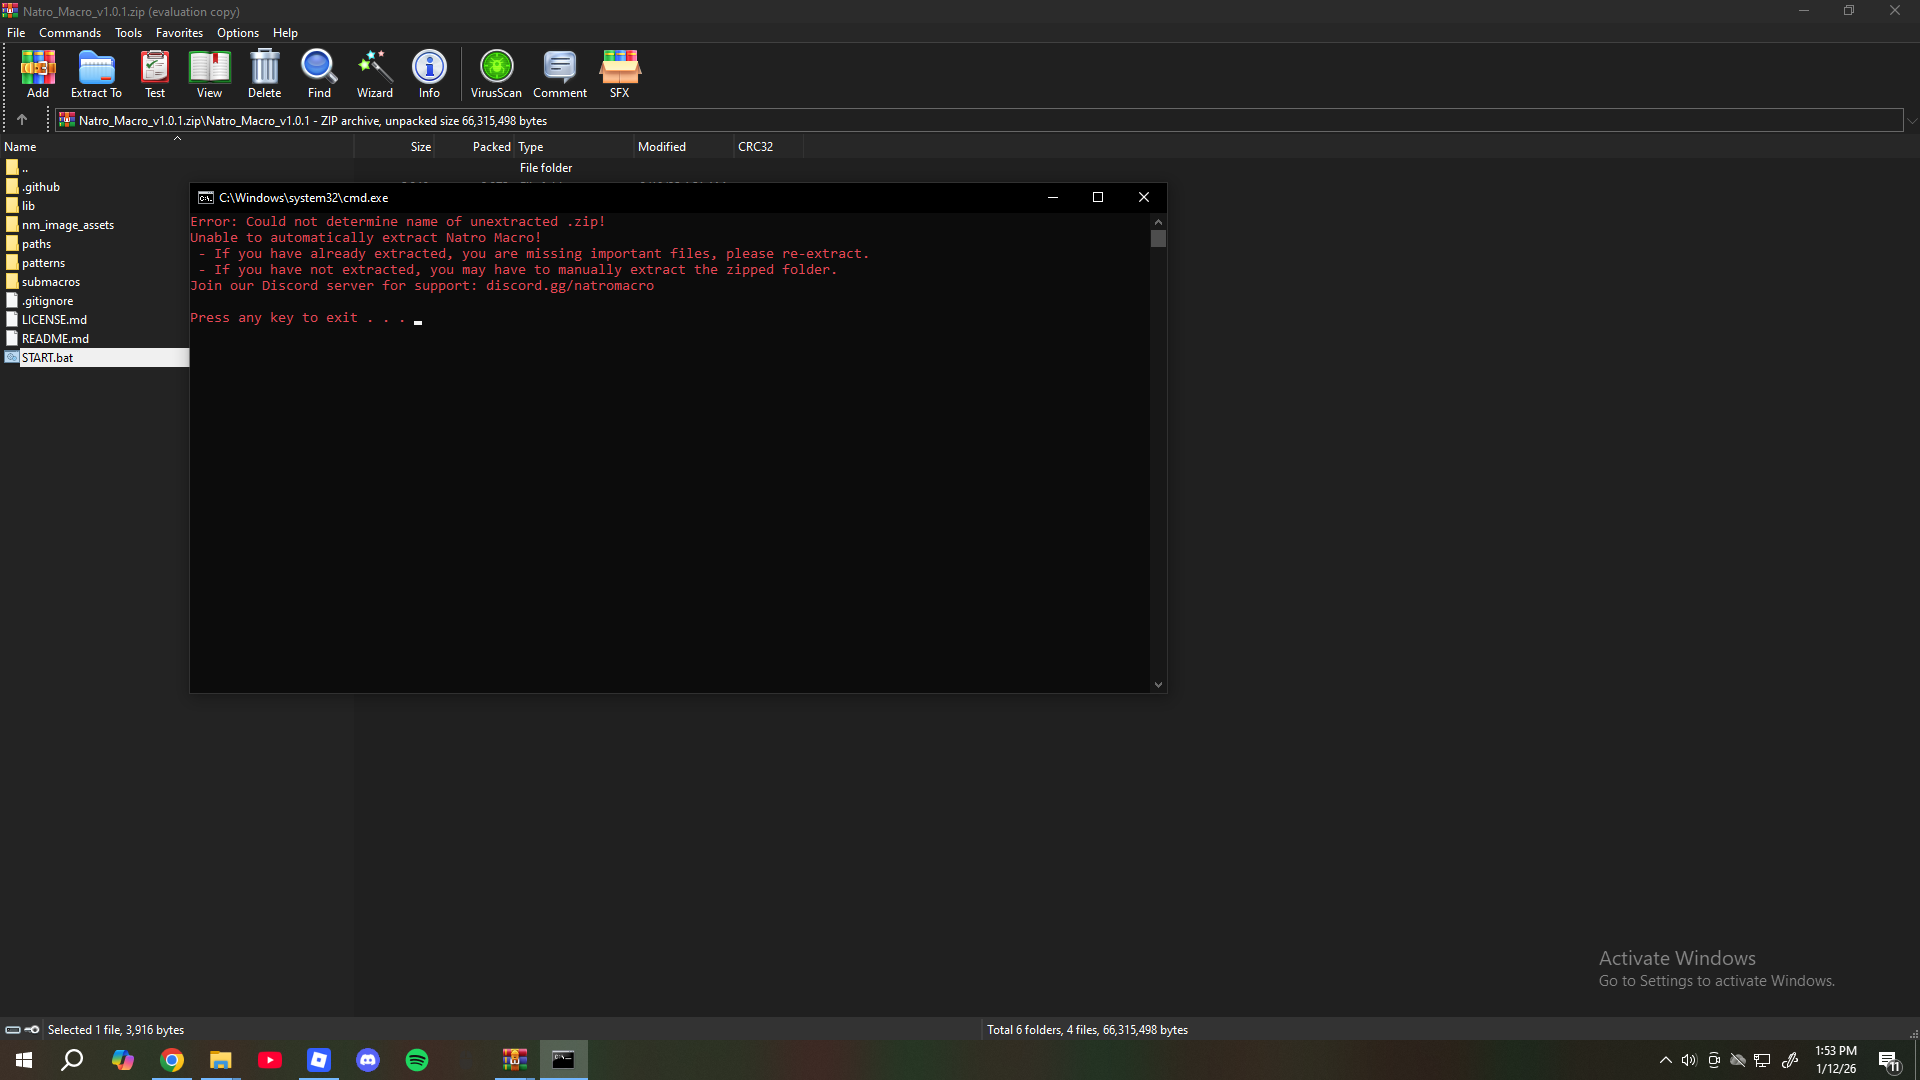Open the Wizard tool
This screenshot has height=1080, width=1920.
375,74
